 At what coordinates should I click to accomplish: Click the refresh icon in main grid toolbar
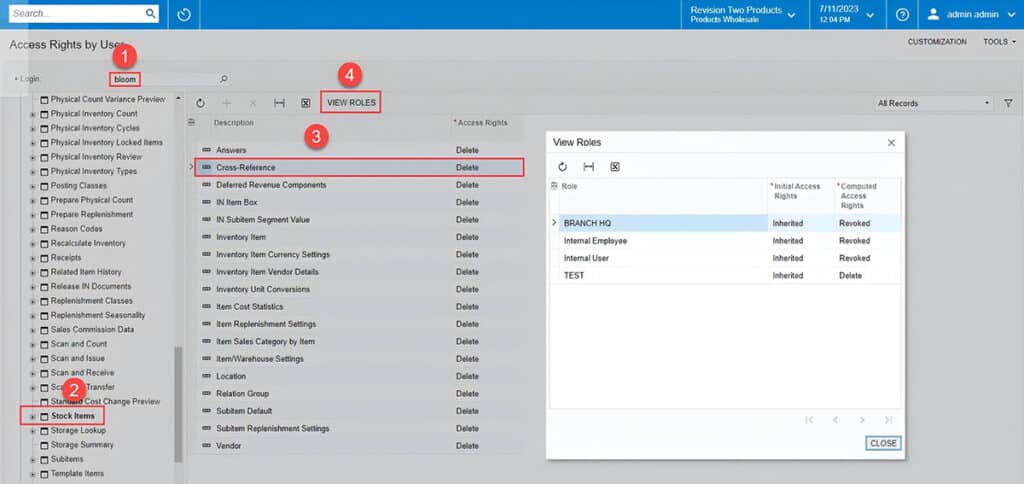point(200,103)
